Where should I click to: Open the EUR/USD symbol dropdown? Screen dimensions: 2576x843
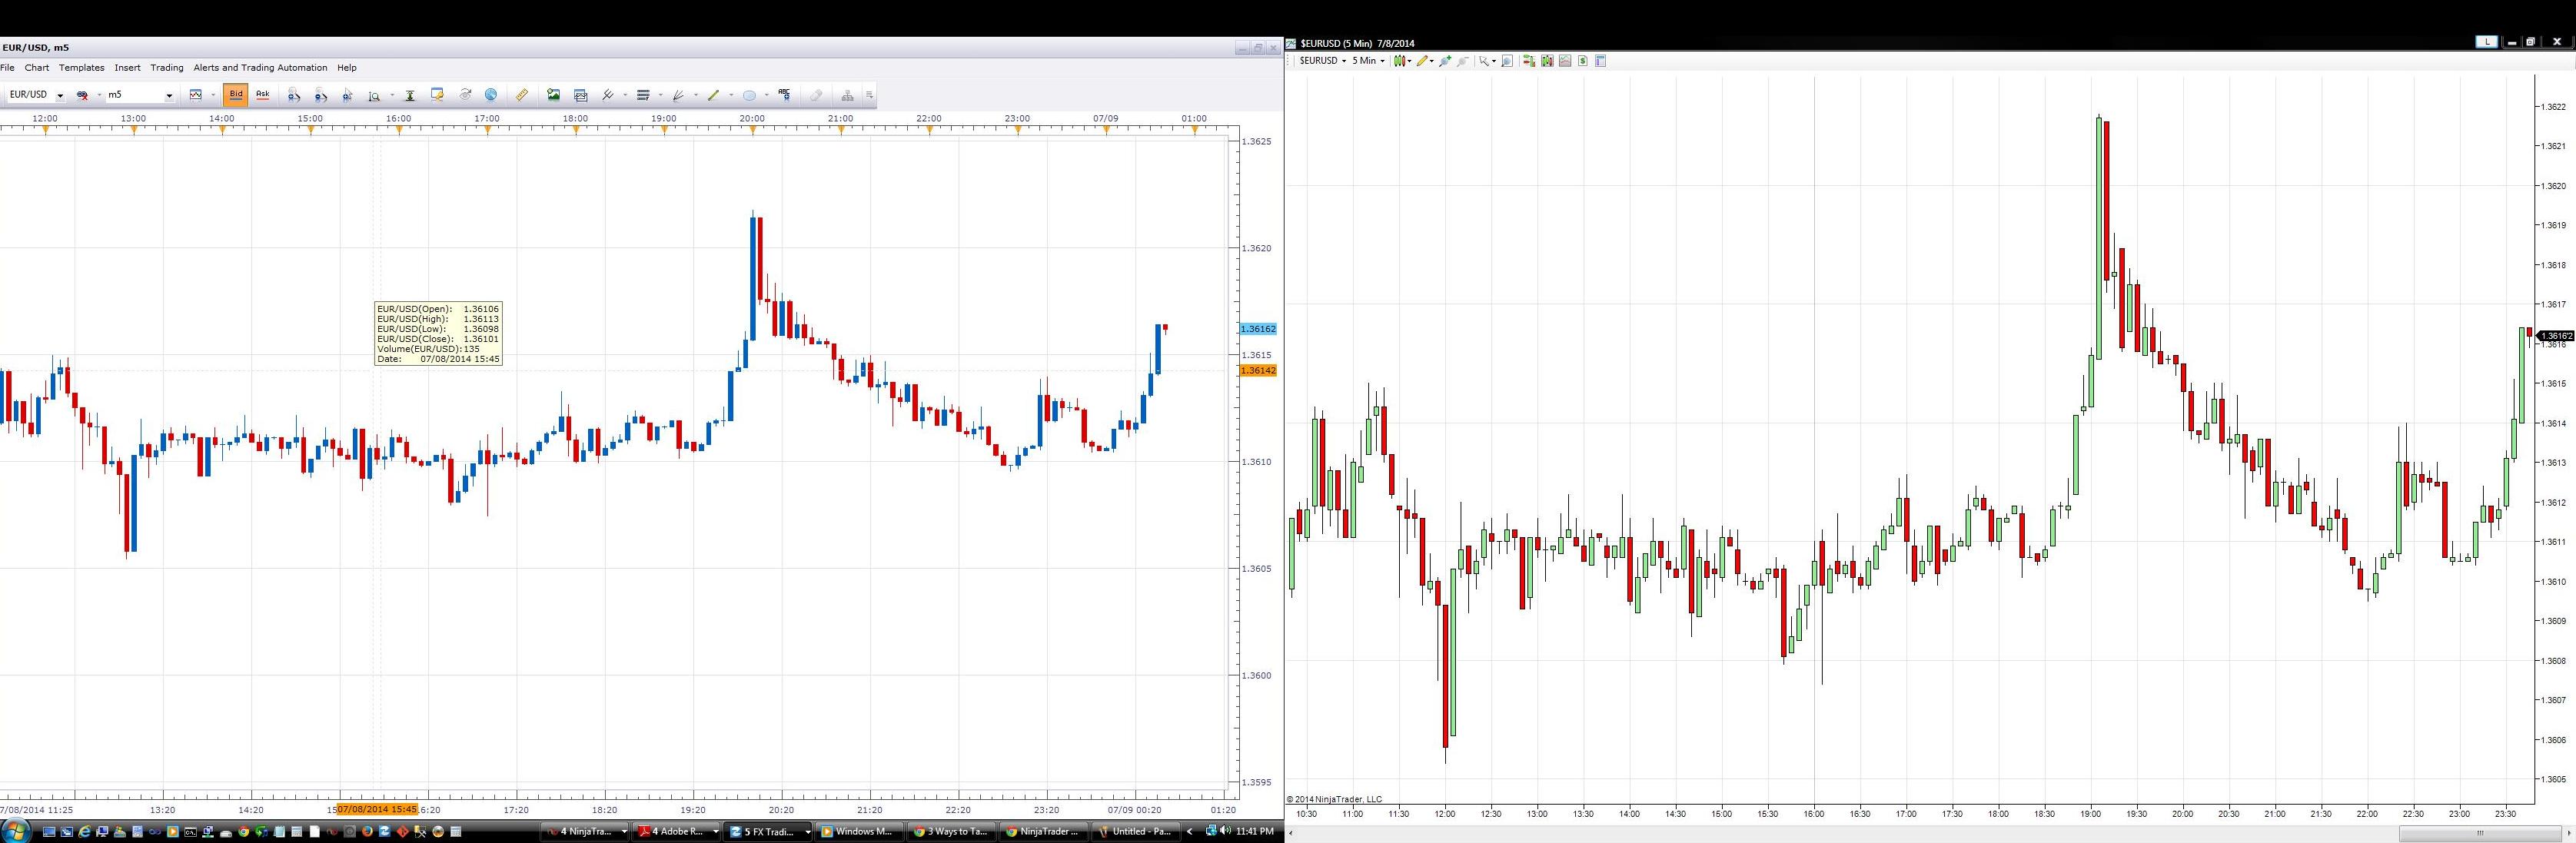tap(60, 96)
